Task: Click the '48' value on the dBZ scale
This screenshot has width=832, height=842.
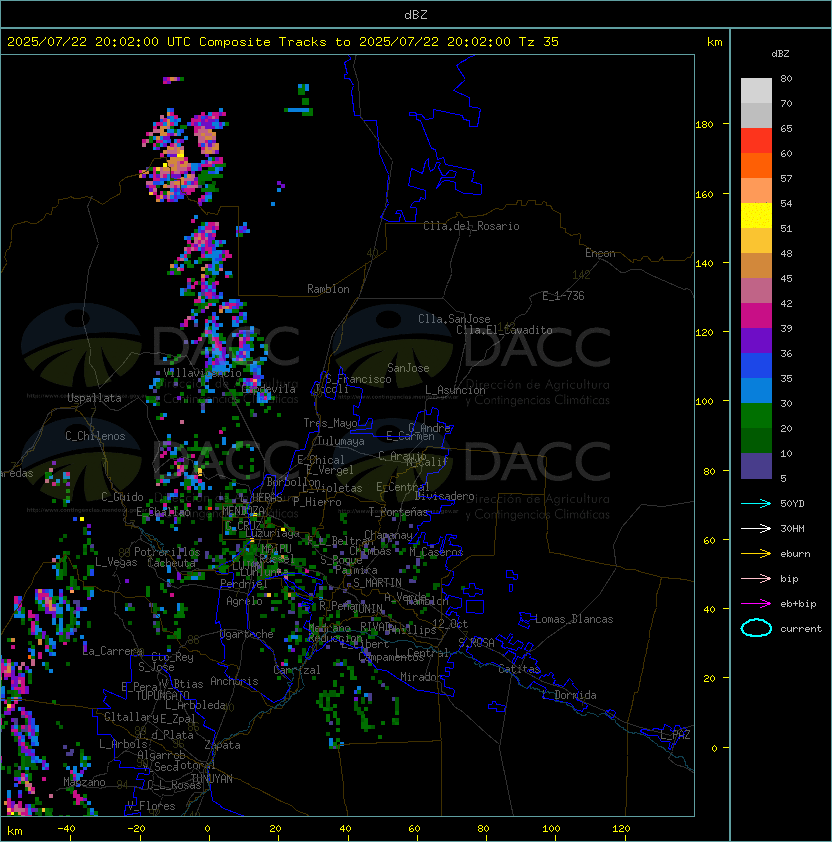Action: pos(786,253)
